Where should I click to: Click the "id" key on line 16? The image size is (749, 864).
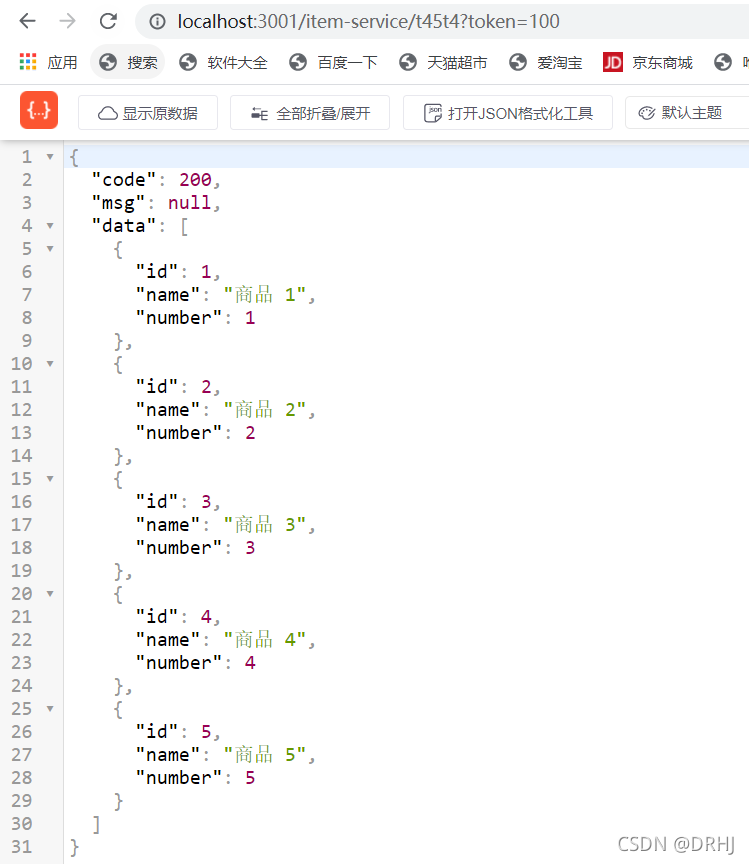[157, 502]
